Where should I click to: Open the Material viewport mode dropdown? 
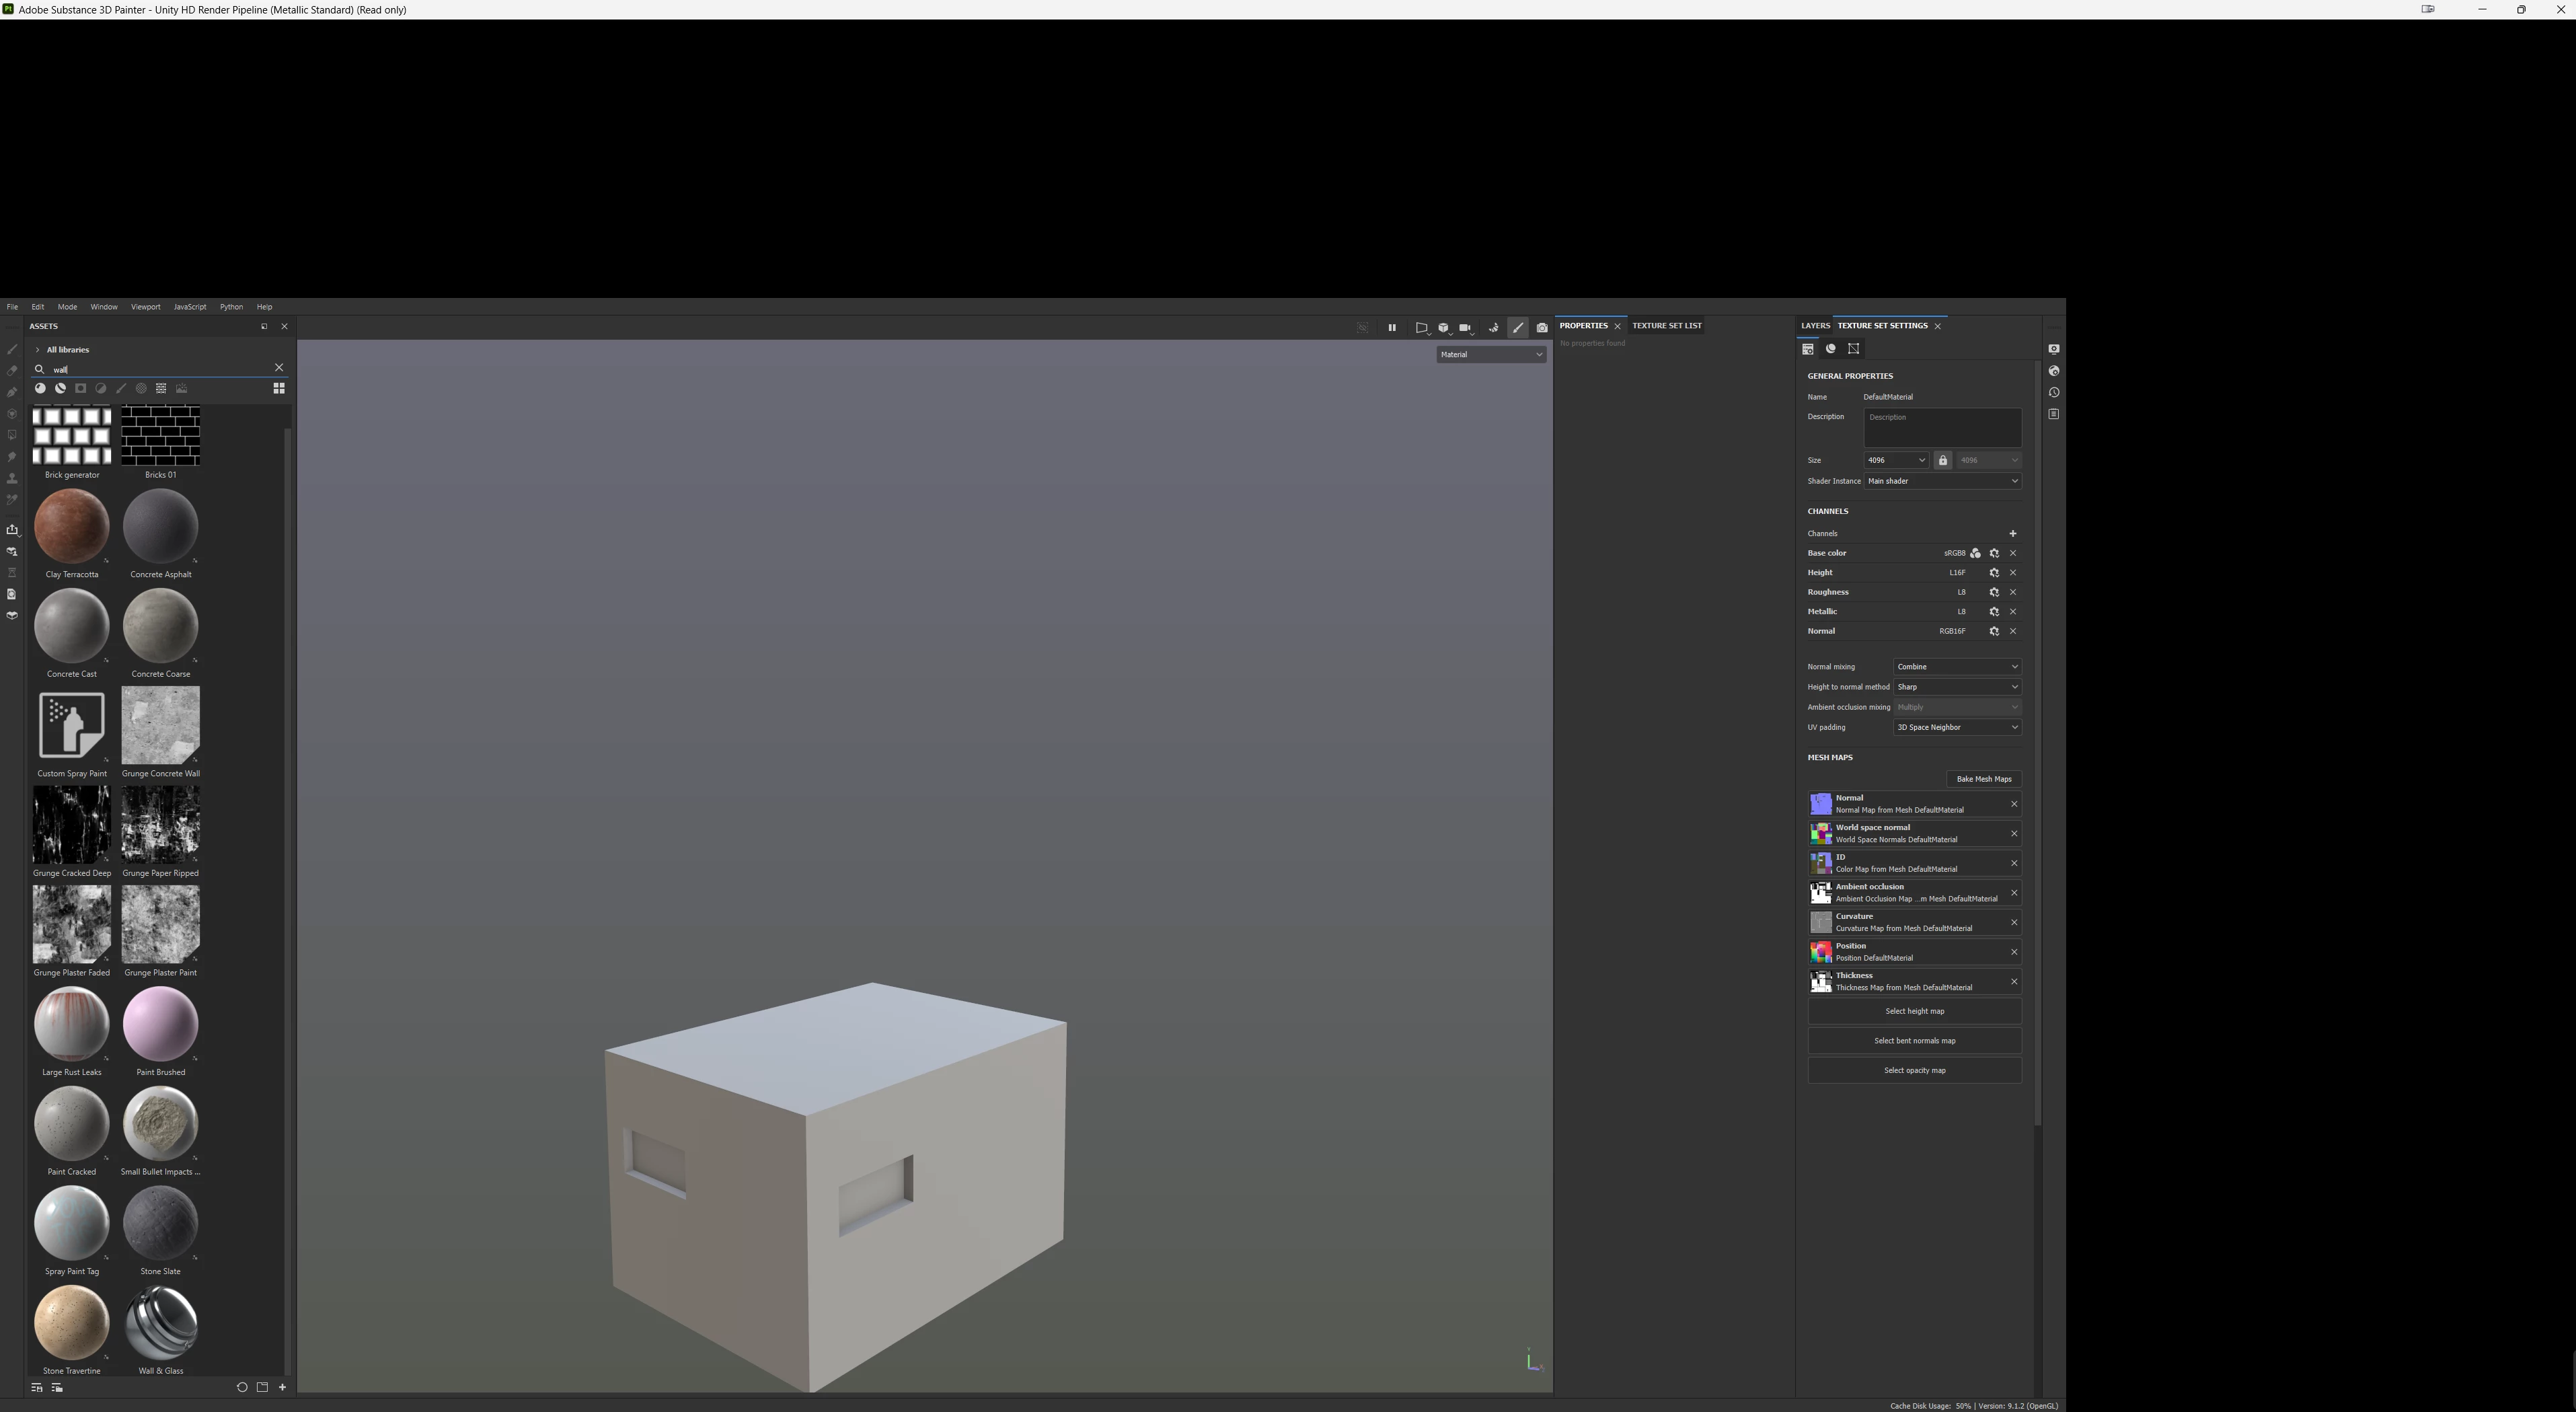pyautogui.click(x=1491, y=355)
